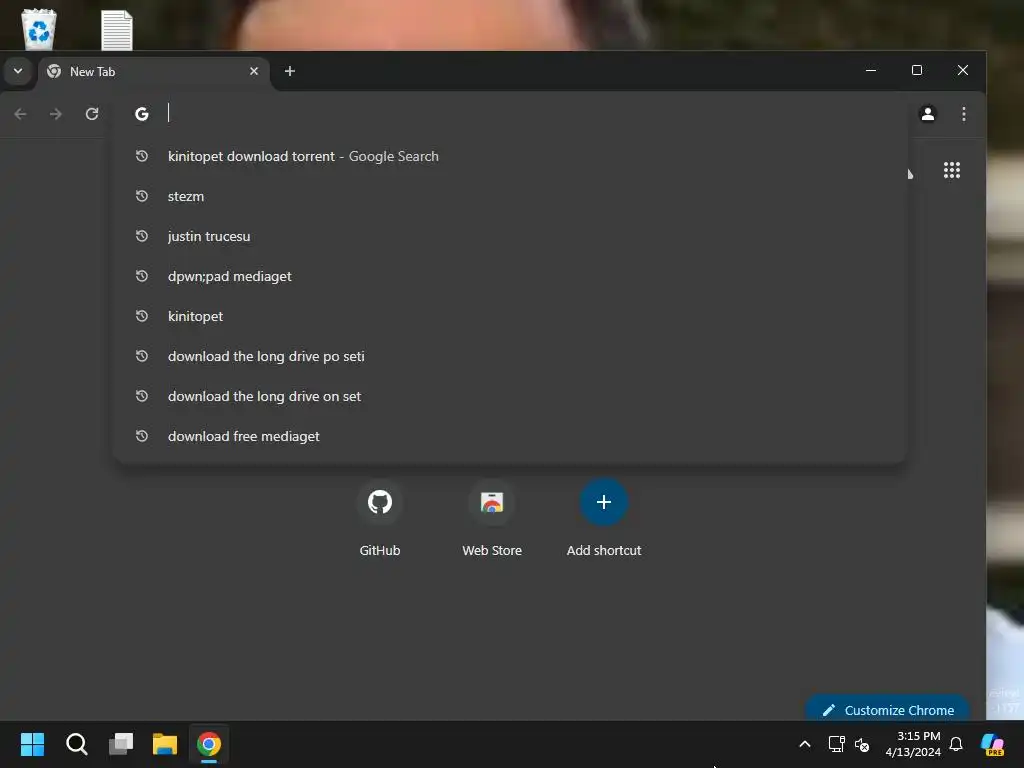Open the Web Store shortcut
This screenshot has width=1024, height=768.
tap(492, 519)
